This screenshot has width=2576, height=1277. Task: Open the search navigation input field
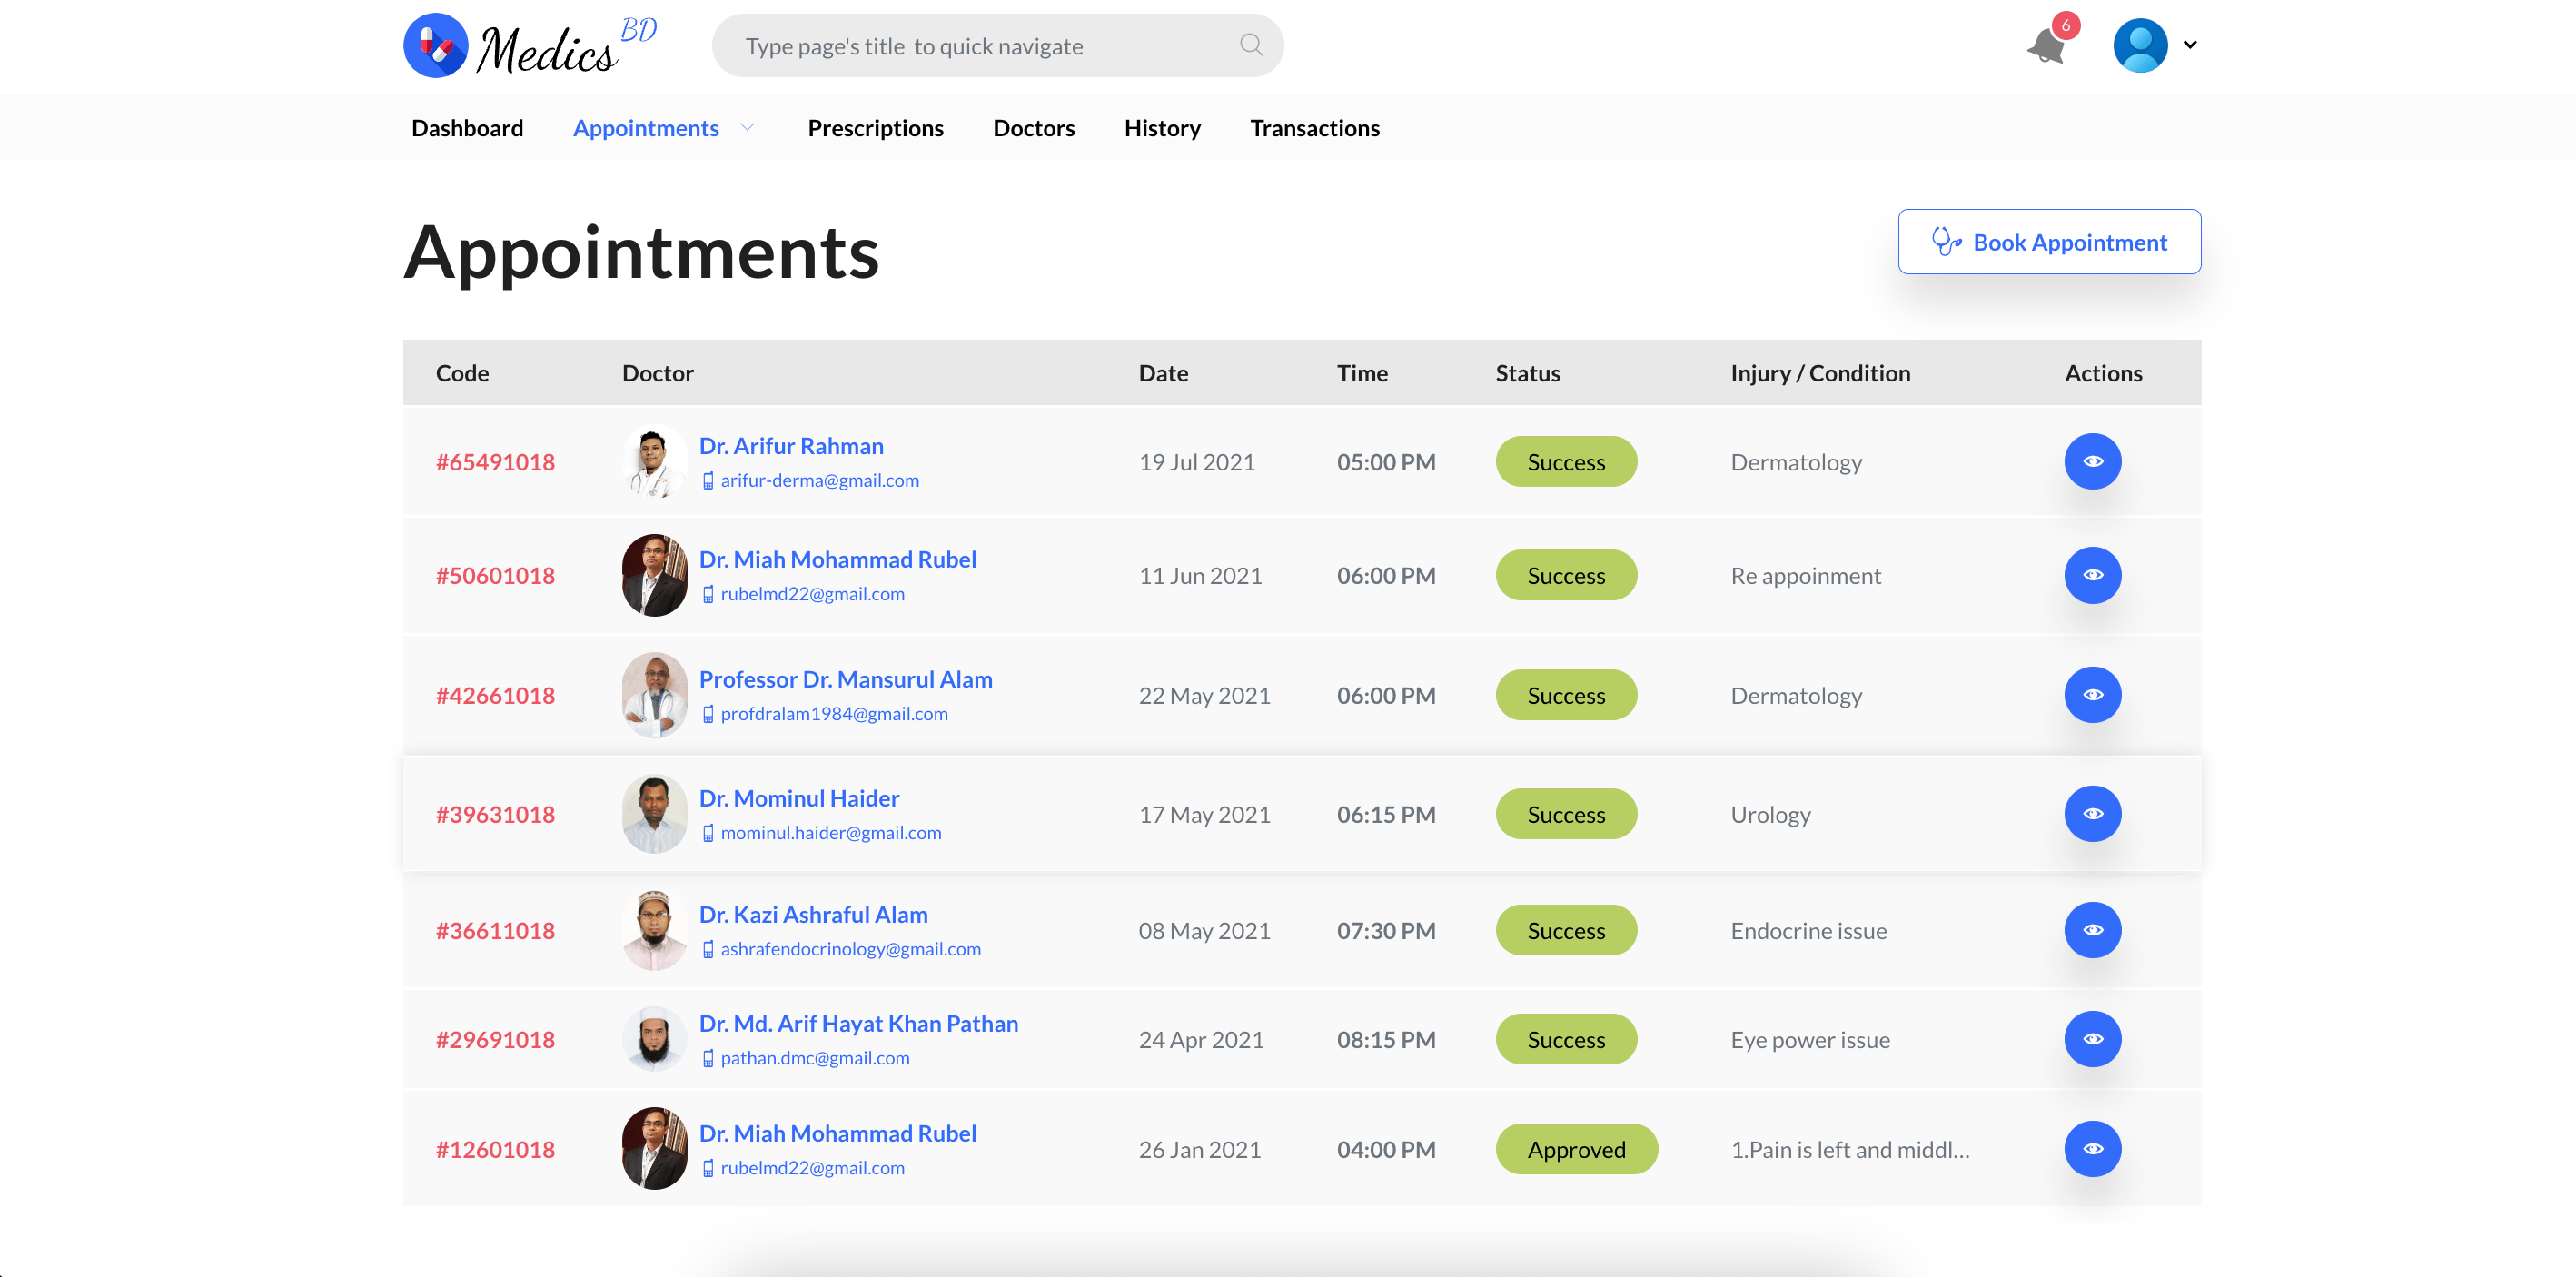997,46
